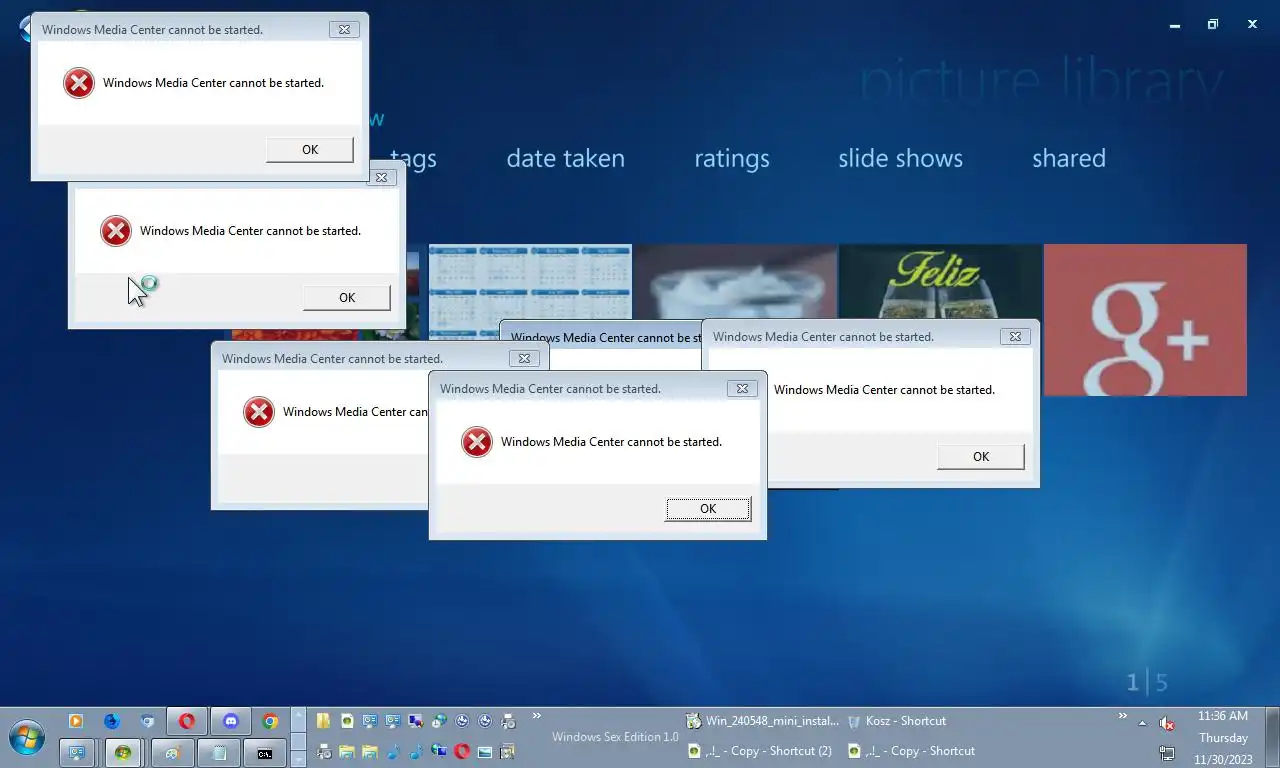1280x768 pixels.
Task: Show hidden tray icons arrow
Action: [1142, 723]
